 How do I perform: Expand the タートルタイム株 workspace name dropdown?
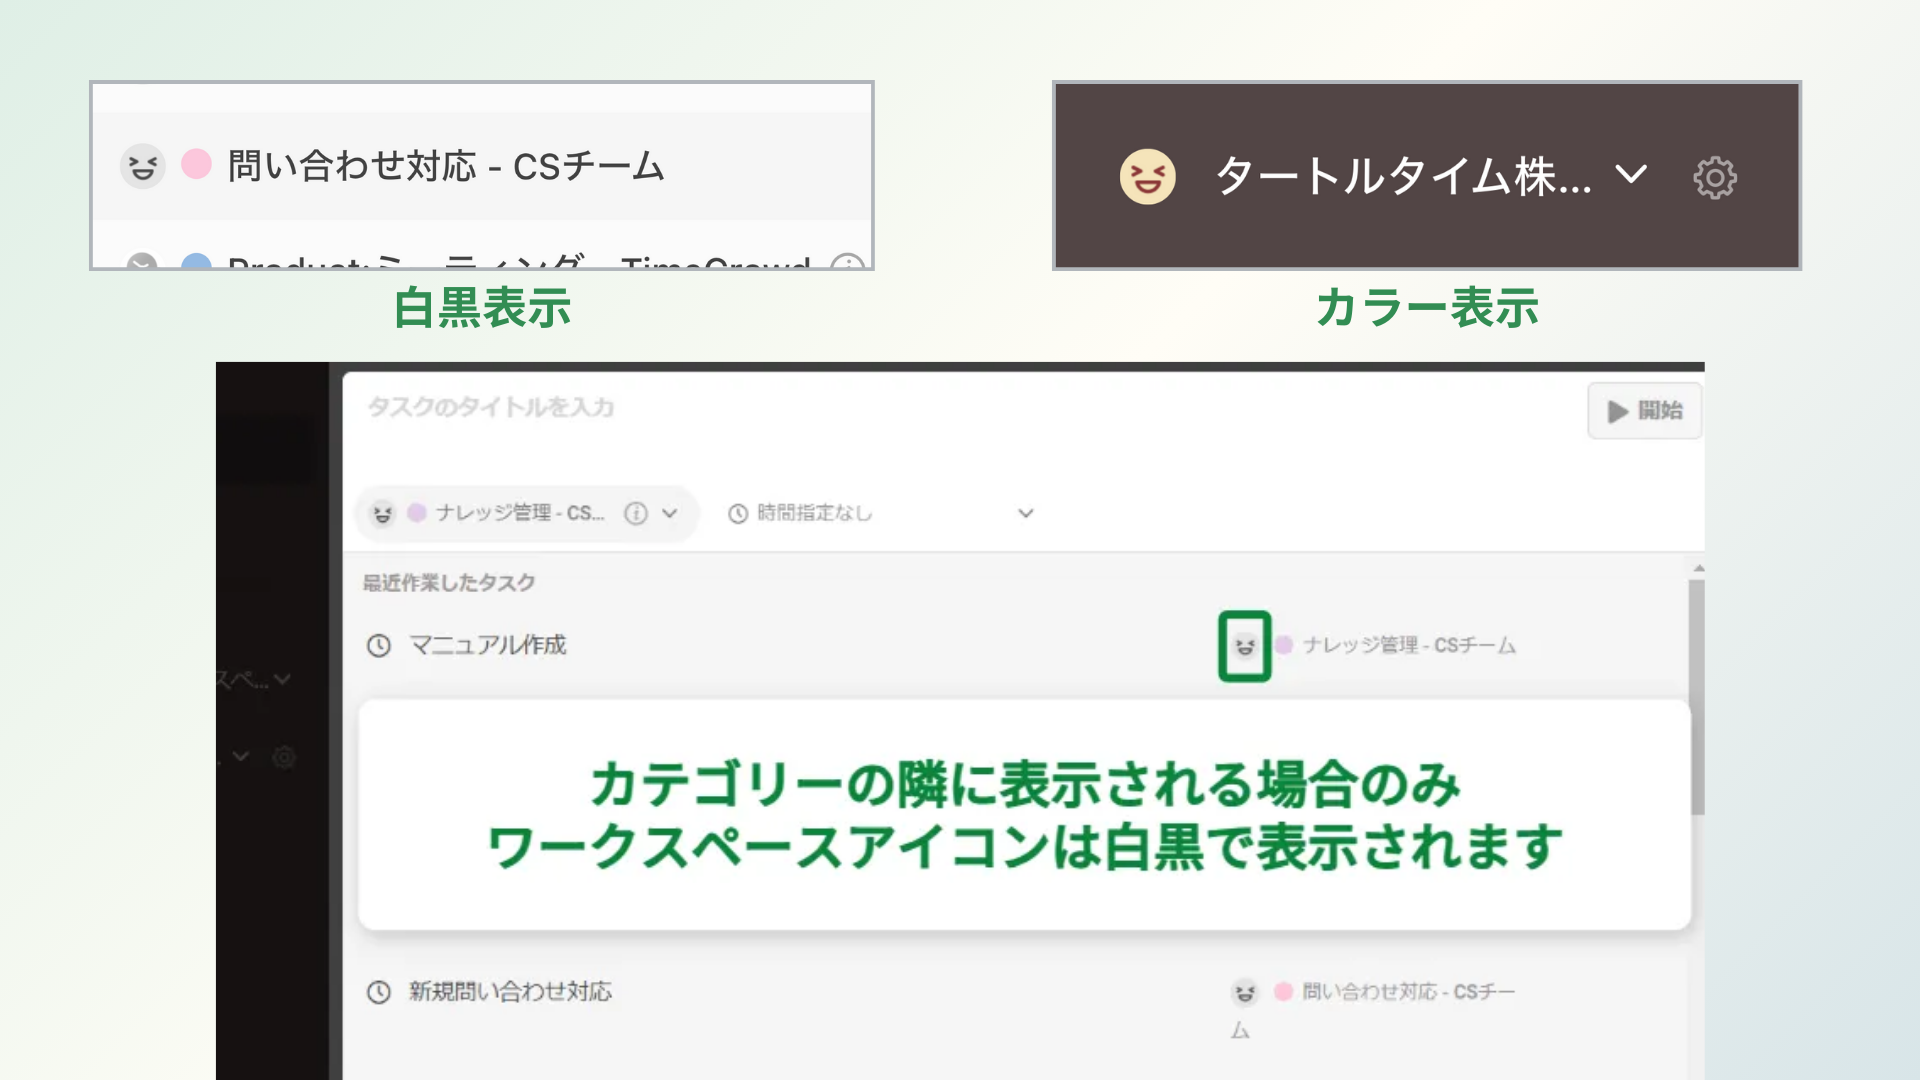click(1632, 176)
